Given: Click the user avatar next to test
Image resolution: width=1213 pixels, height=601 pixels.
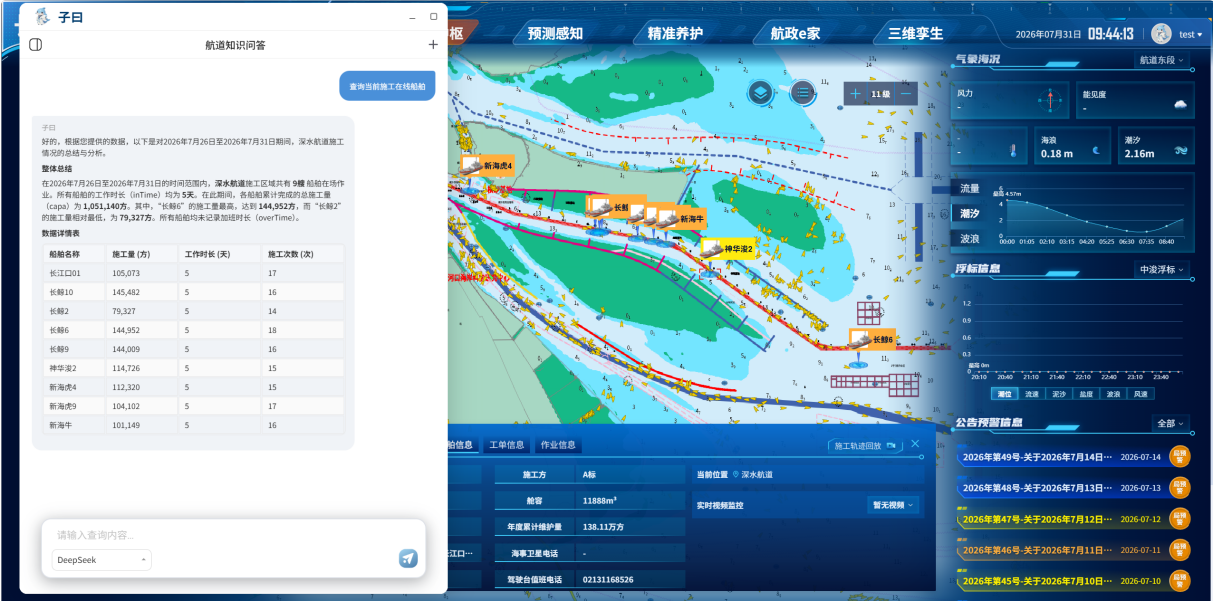Looking at the screenshot, I should tap(1161, 34).
